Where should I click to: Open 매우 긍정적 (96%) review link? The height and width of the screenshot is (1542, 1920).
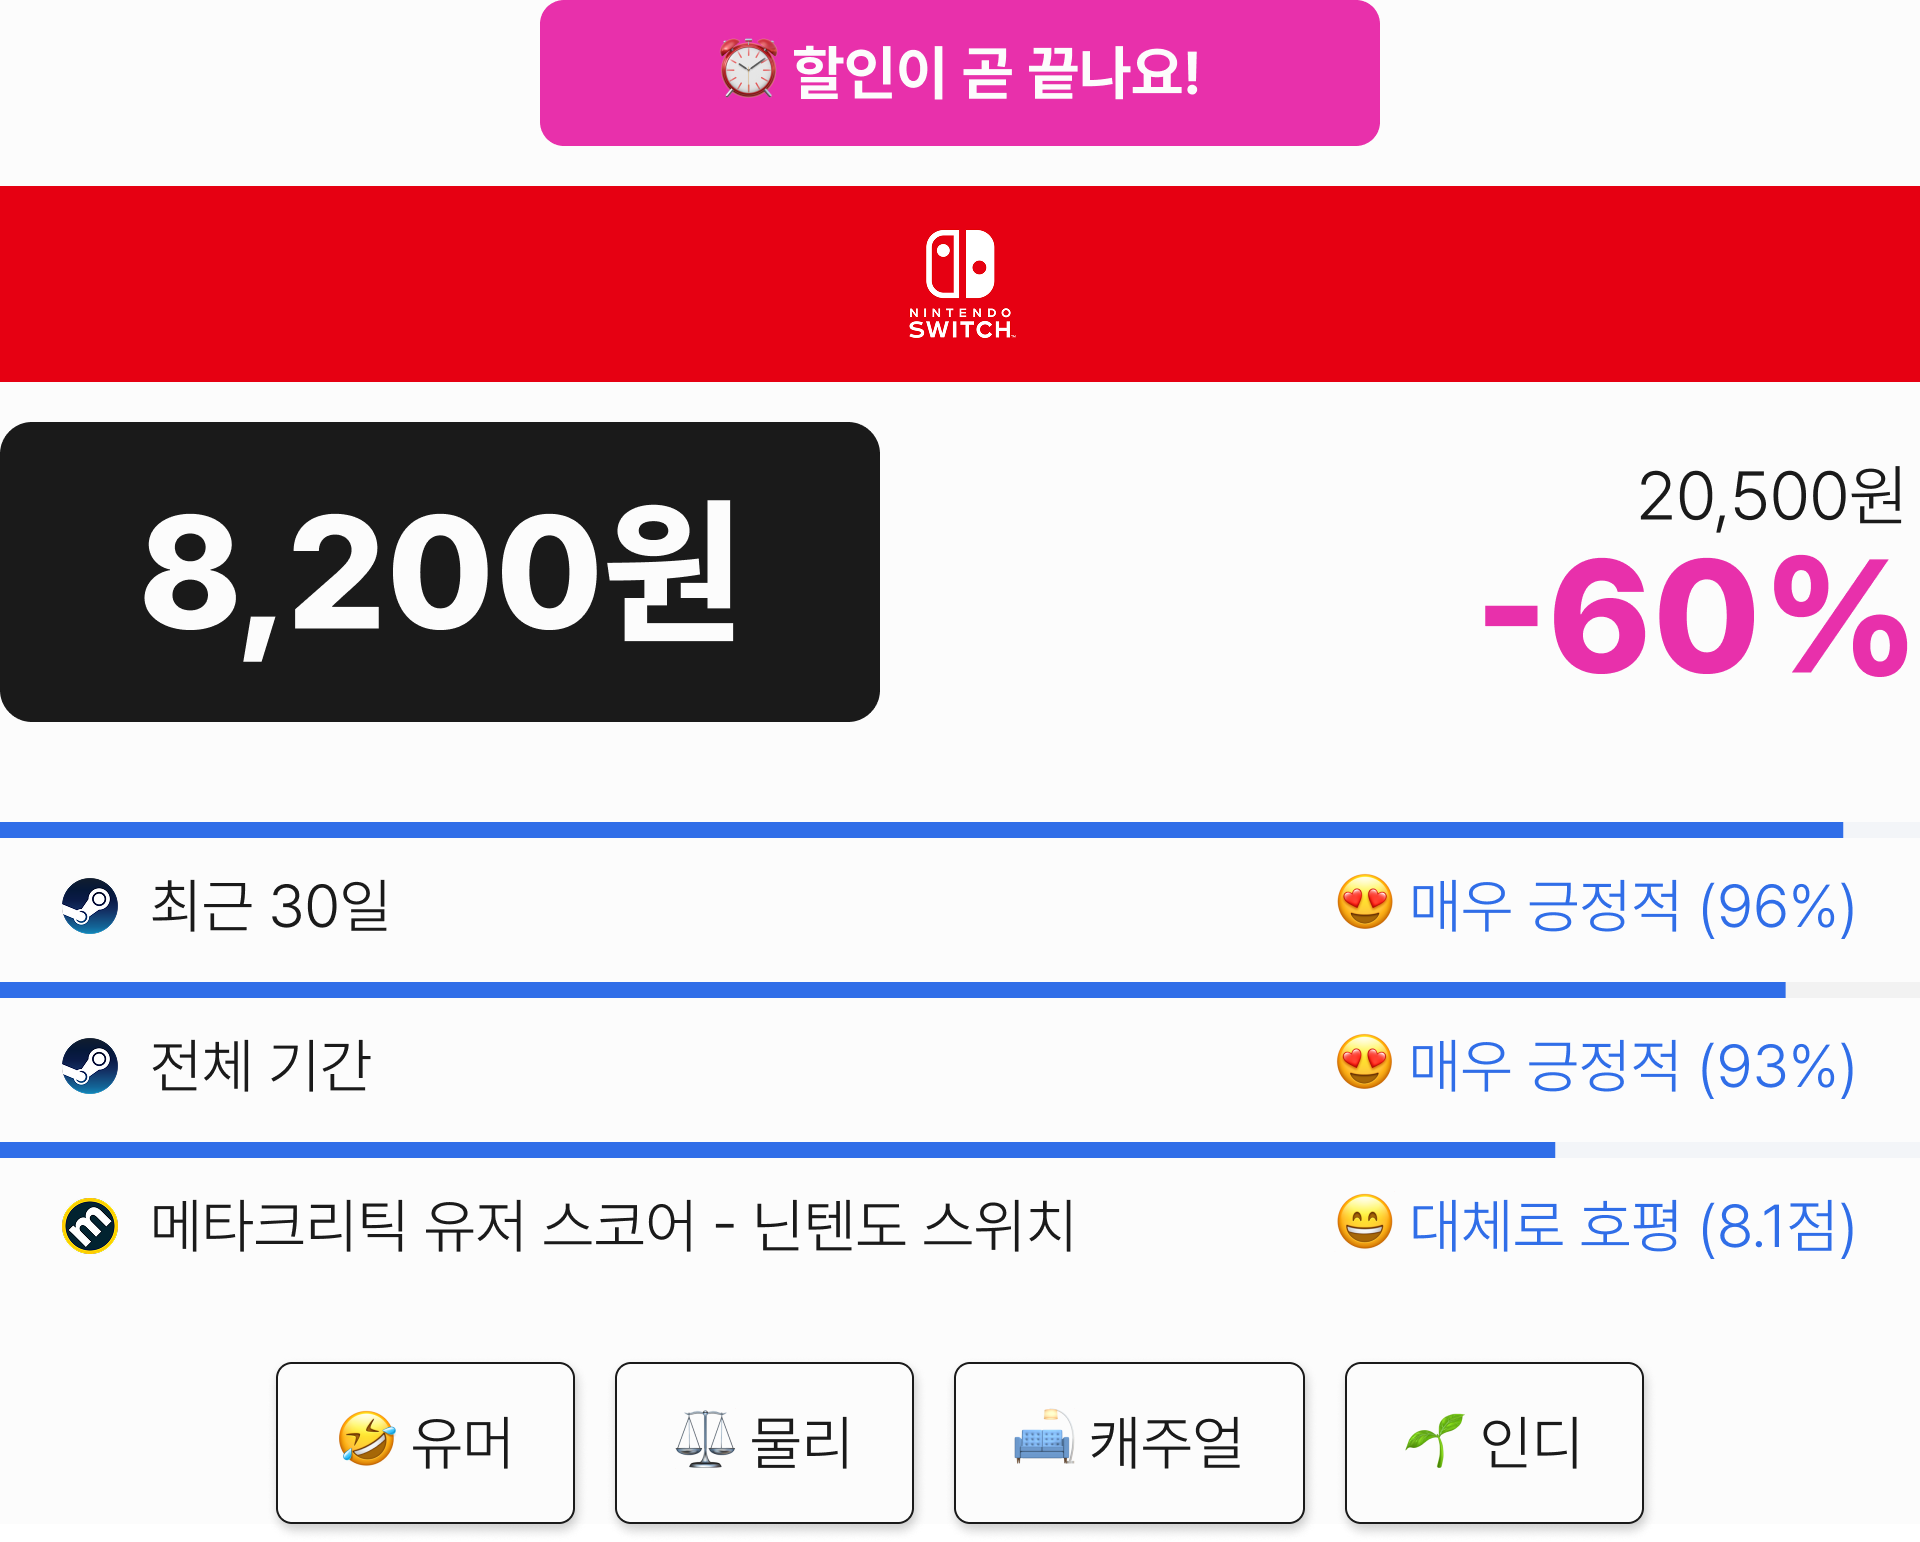(1632, 906)
